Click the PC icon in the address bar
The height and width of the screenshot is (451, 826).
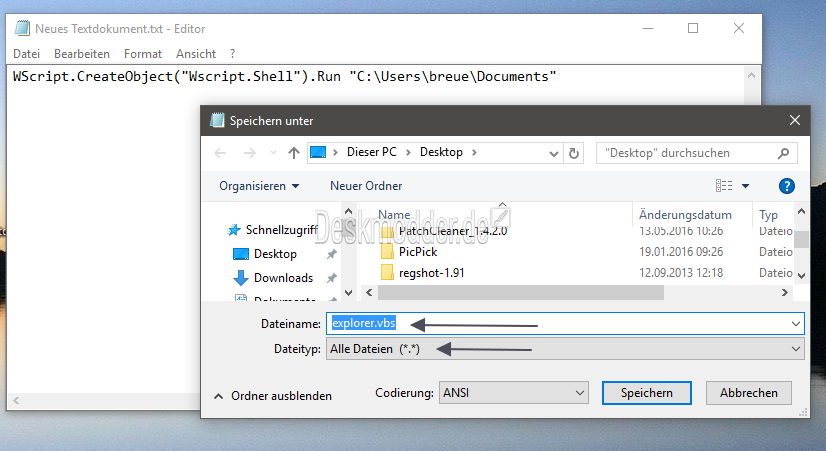click(x=318, y=152)
